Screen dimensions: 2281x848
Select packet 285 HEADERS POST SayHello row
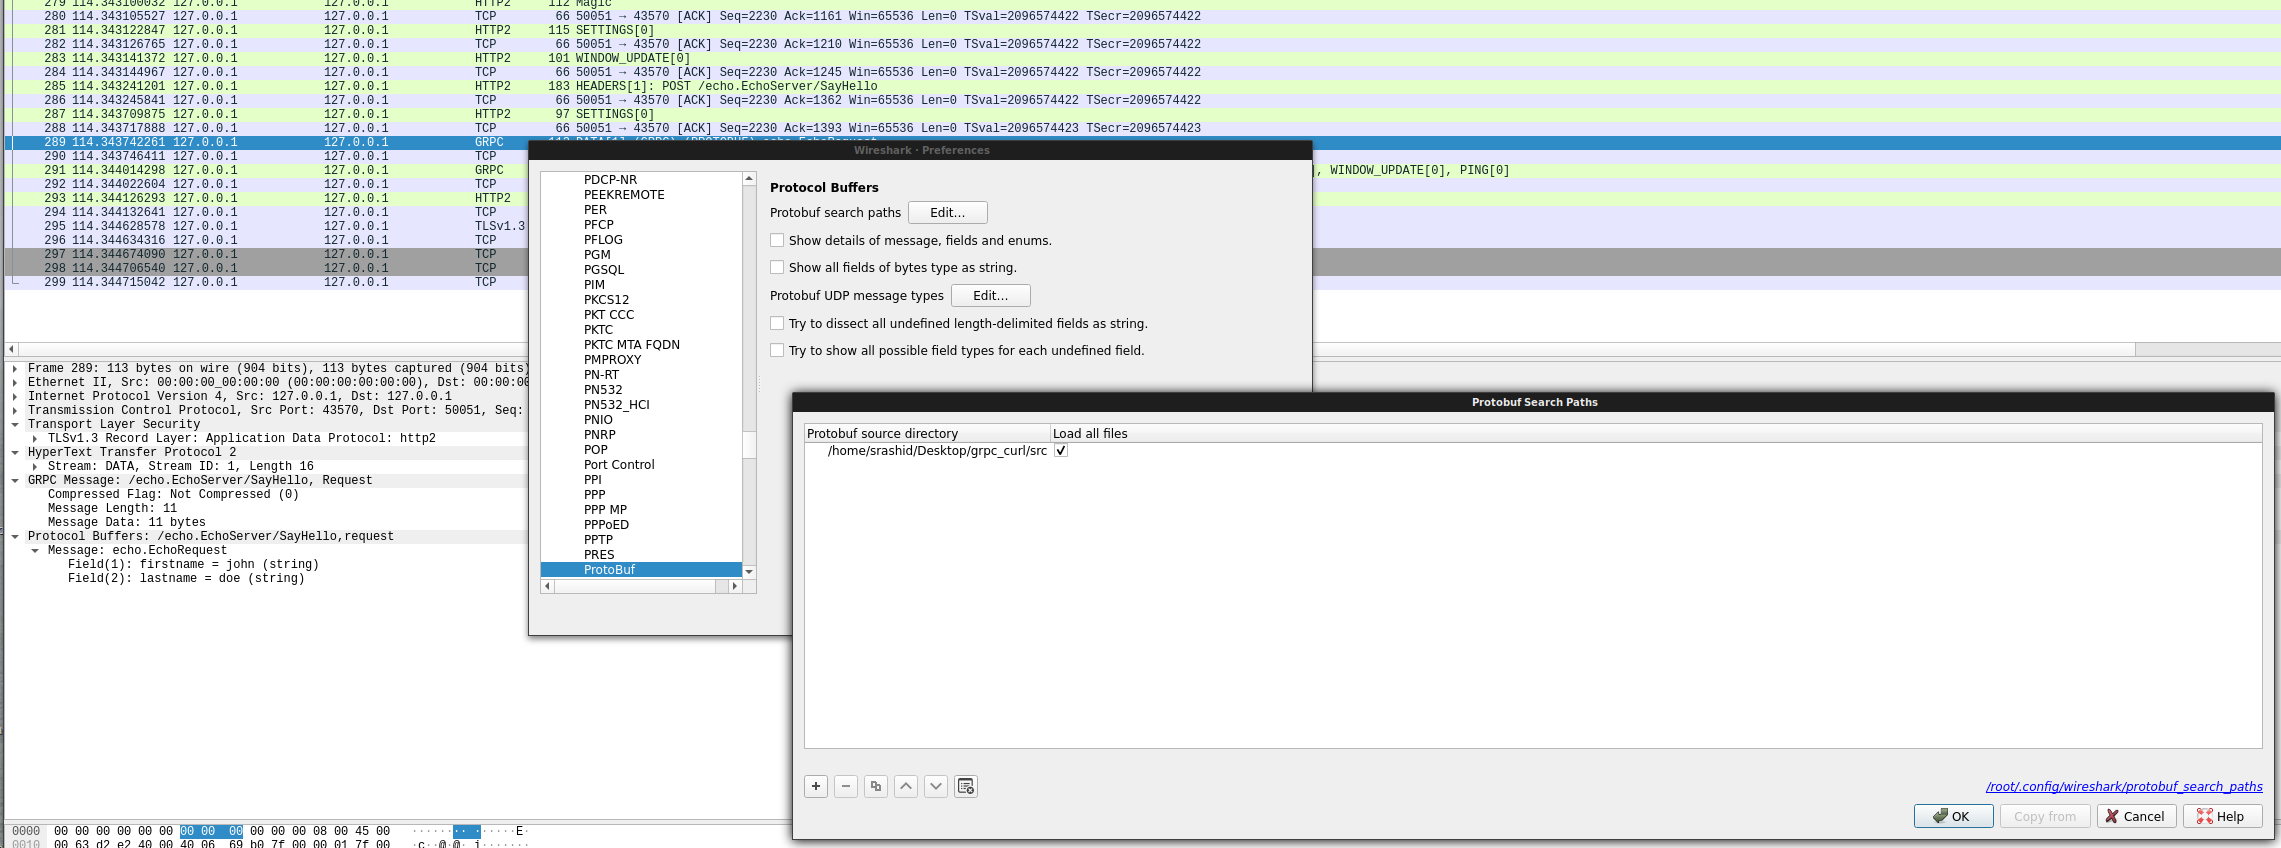[x=1142, y=86]
